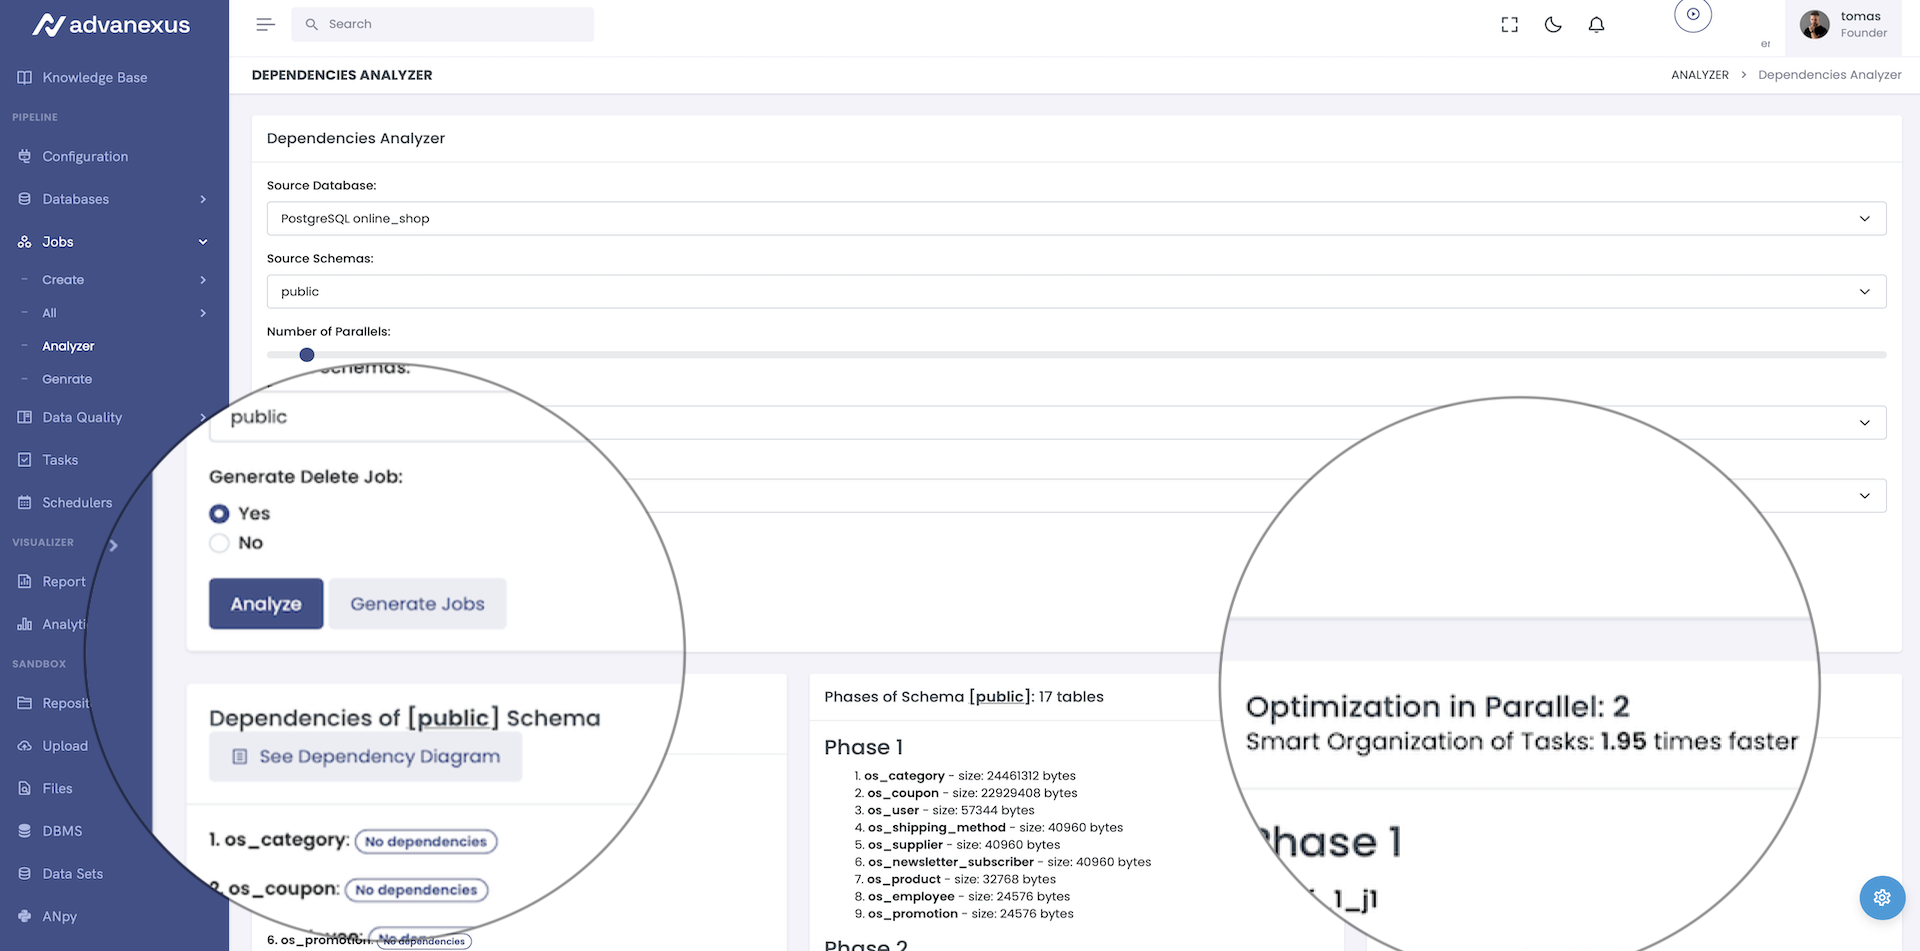1920x951 pixels.
Task: Click the advanexus logo
Action: point(111,25)
